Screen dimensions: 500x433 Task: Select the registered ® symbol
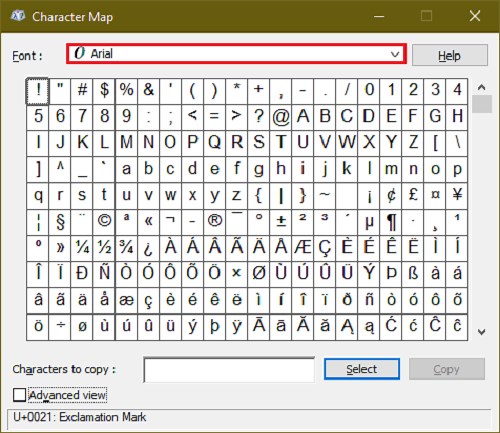click(214, 222)
